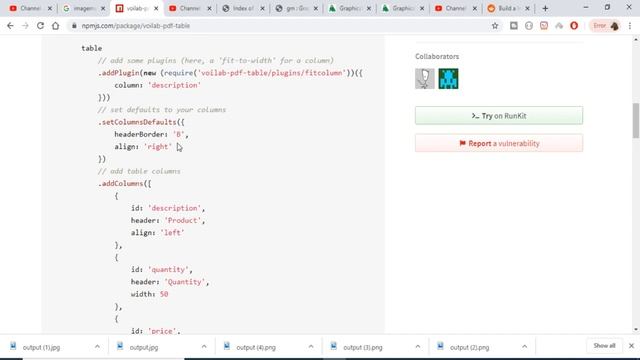Click the code line ".addColumns(["
Viewport: 640px width, 360px height.
[x=124, y=183]
